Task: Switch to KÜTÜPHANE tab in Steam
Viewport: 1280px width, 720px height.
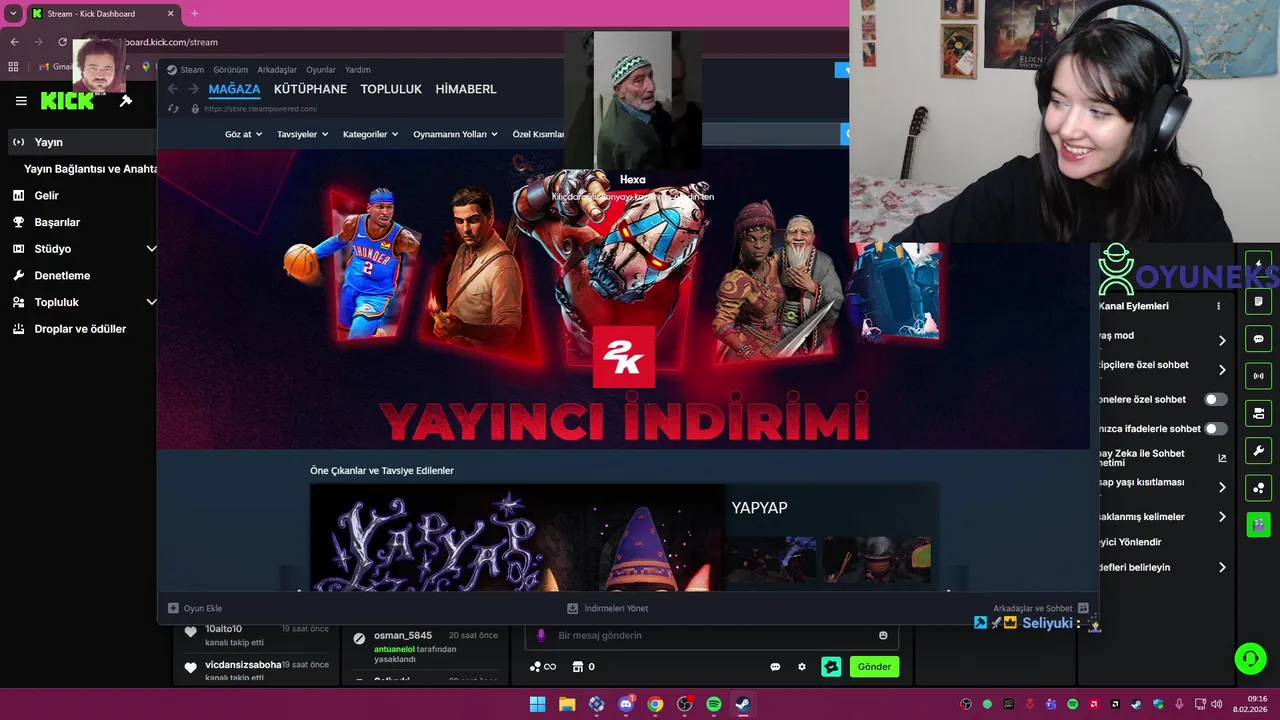Action: coord(310,89)
